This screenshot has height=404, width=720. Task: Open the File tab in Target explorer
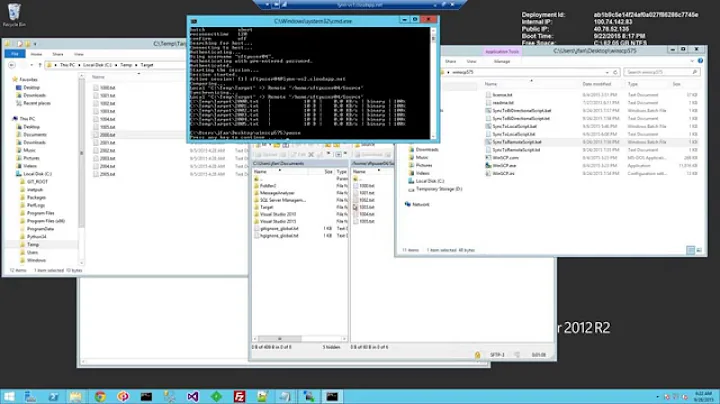15,54
